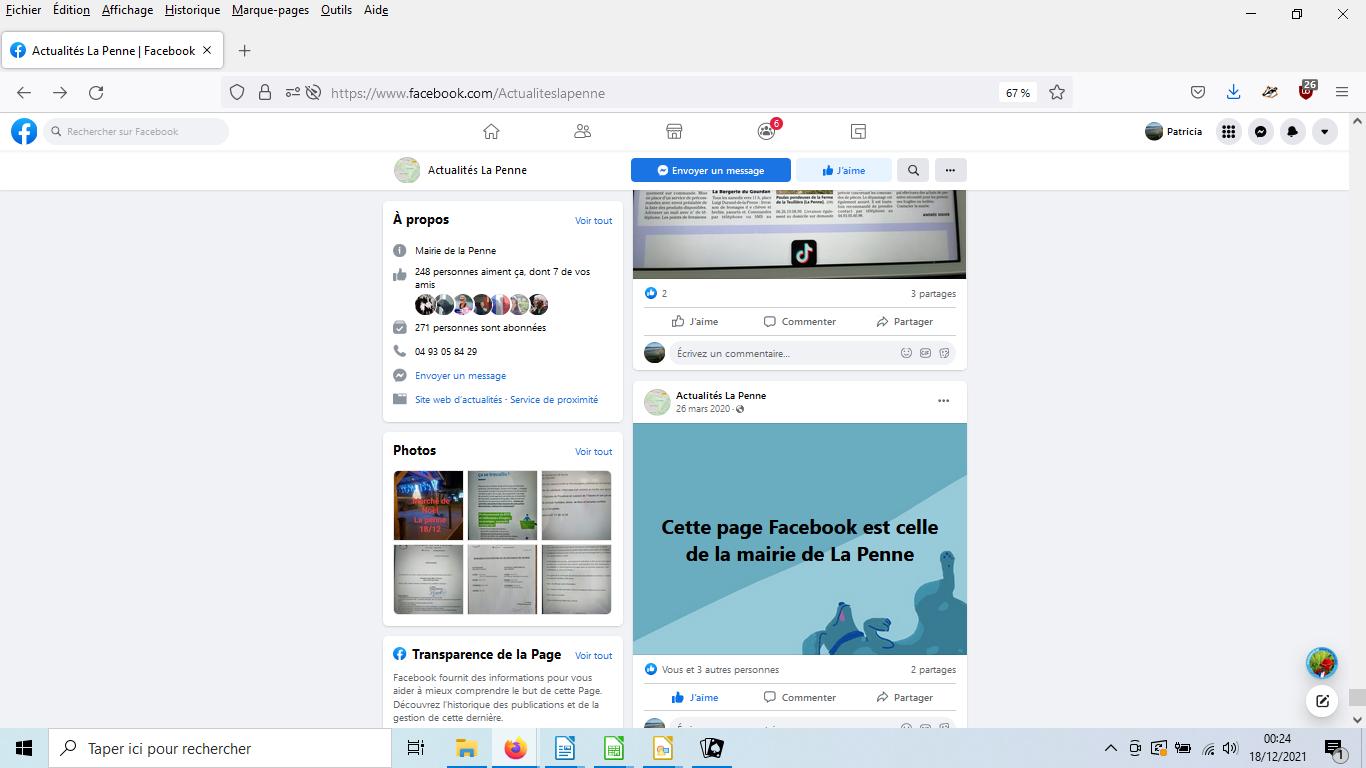1366x768 pixels.
Task: Open a new browser tab with plus
Action: [x=244, y=50]
